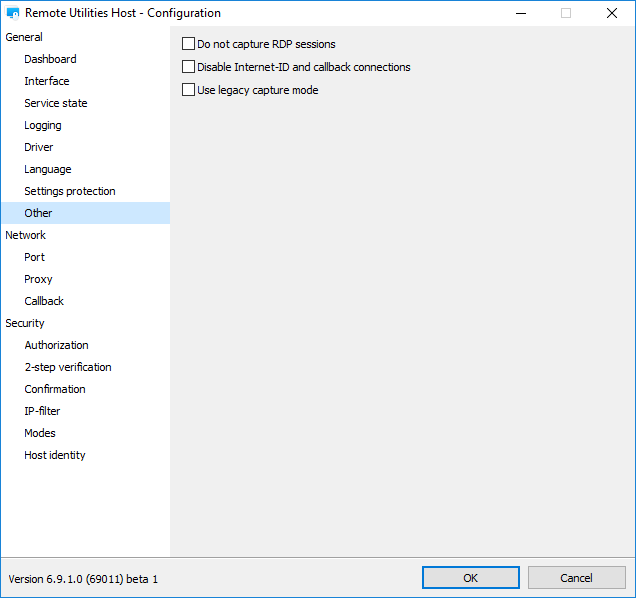This screenshot has width=636, height=598.
Task: Open the Logging section
Action: pos(43,125)
